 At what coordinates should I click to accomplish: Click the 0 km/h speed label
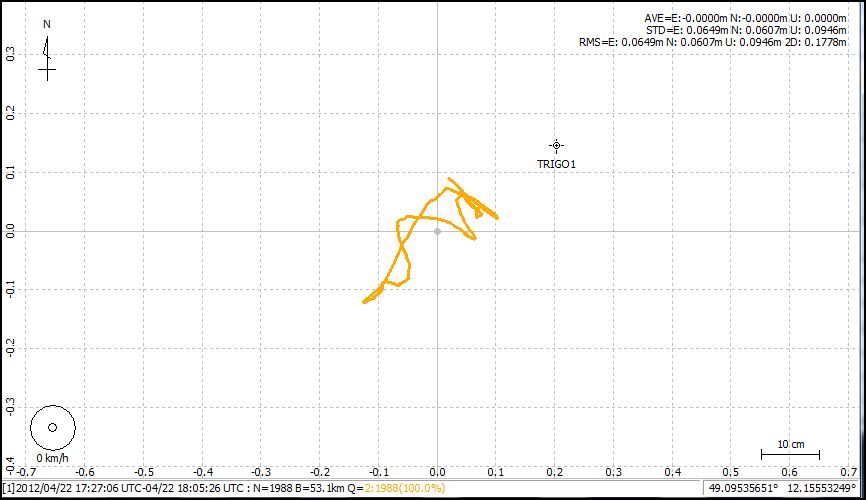(x=52, y=457)
